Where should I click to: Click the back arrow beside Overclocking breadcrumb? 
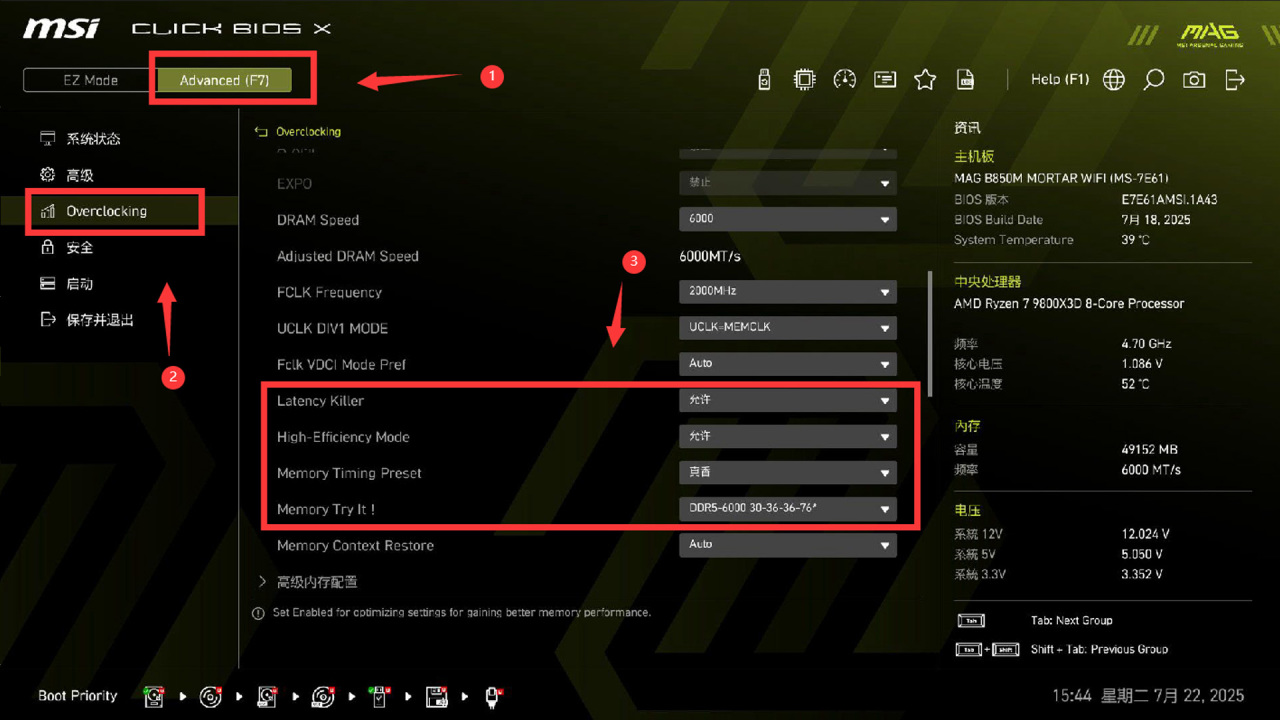tap(261, 131)
